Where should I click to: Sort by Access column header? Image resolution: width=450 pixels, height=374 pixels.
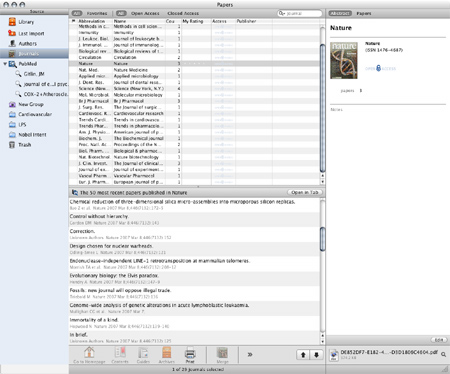tap(223, 21)
